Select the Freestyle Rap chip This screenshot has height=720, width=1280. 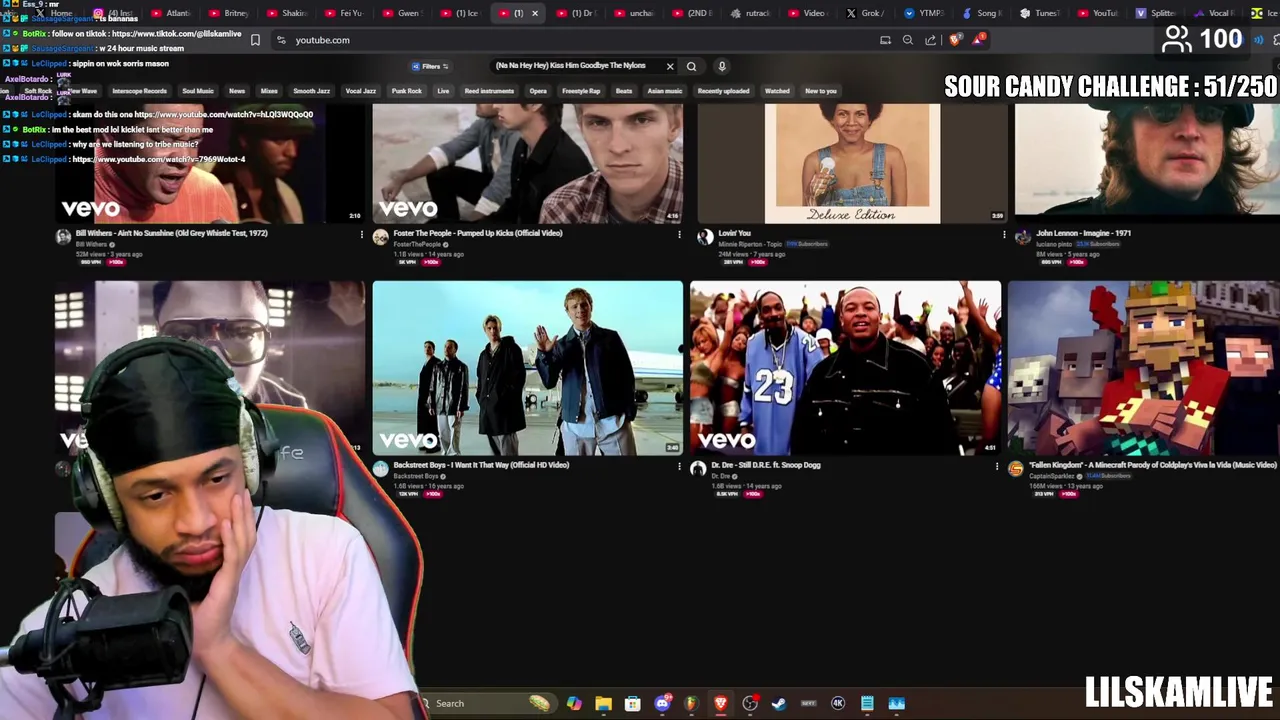click(x=581, y=91)
